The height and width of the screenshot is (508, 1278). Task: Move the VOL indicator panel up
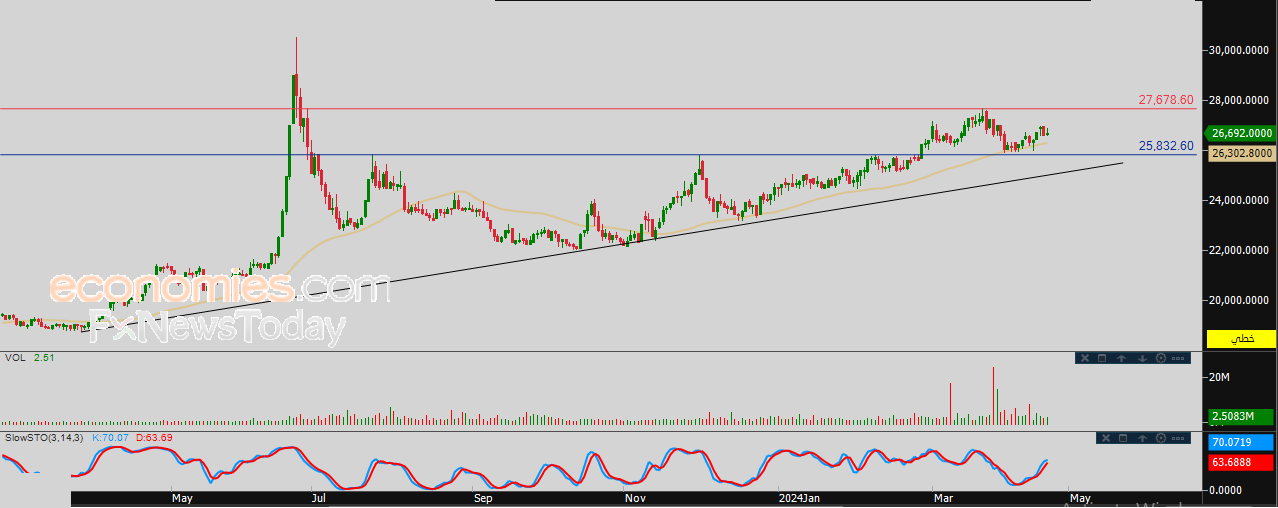coord(1122,358)
